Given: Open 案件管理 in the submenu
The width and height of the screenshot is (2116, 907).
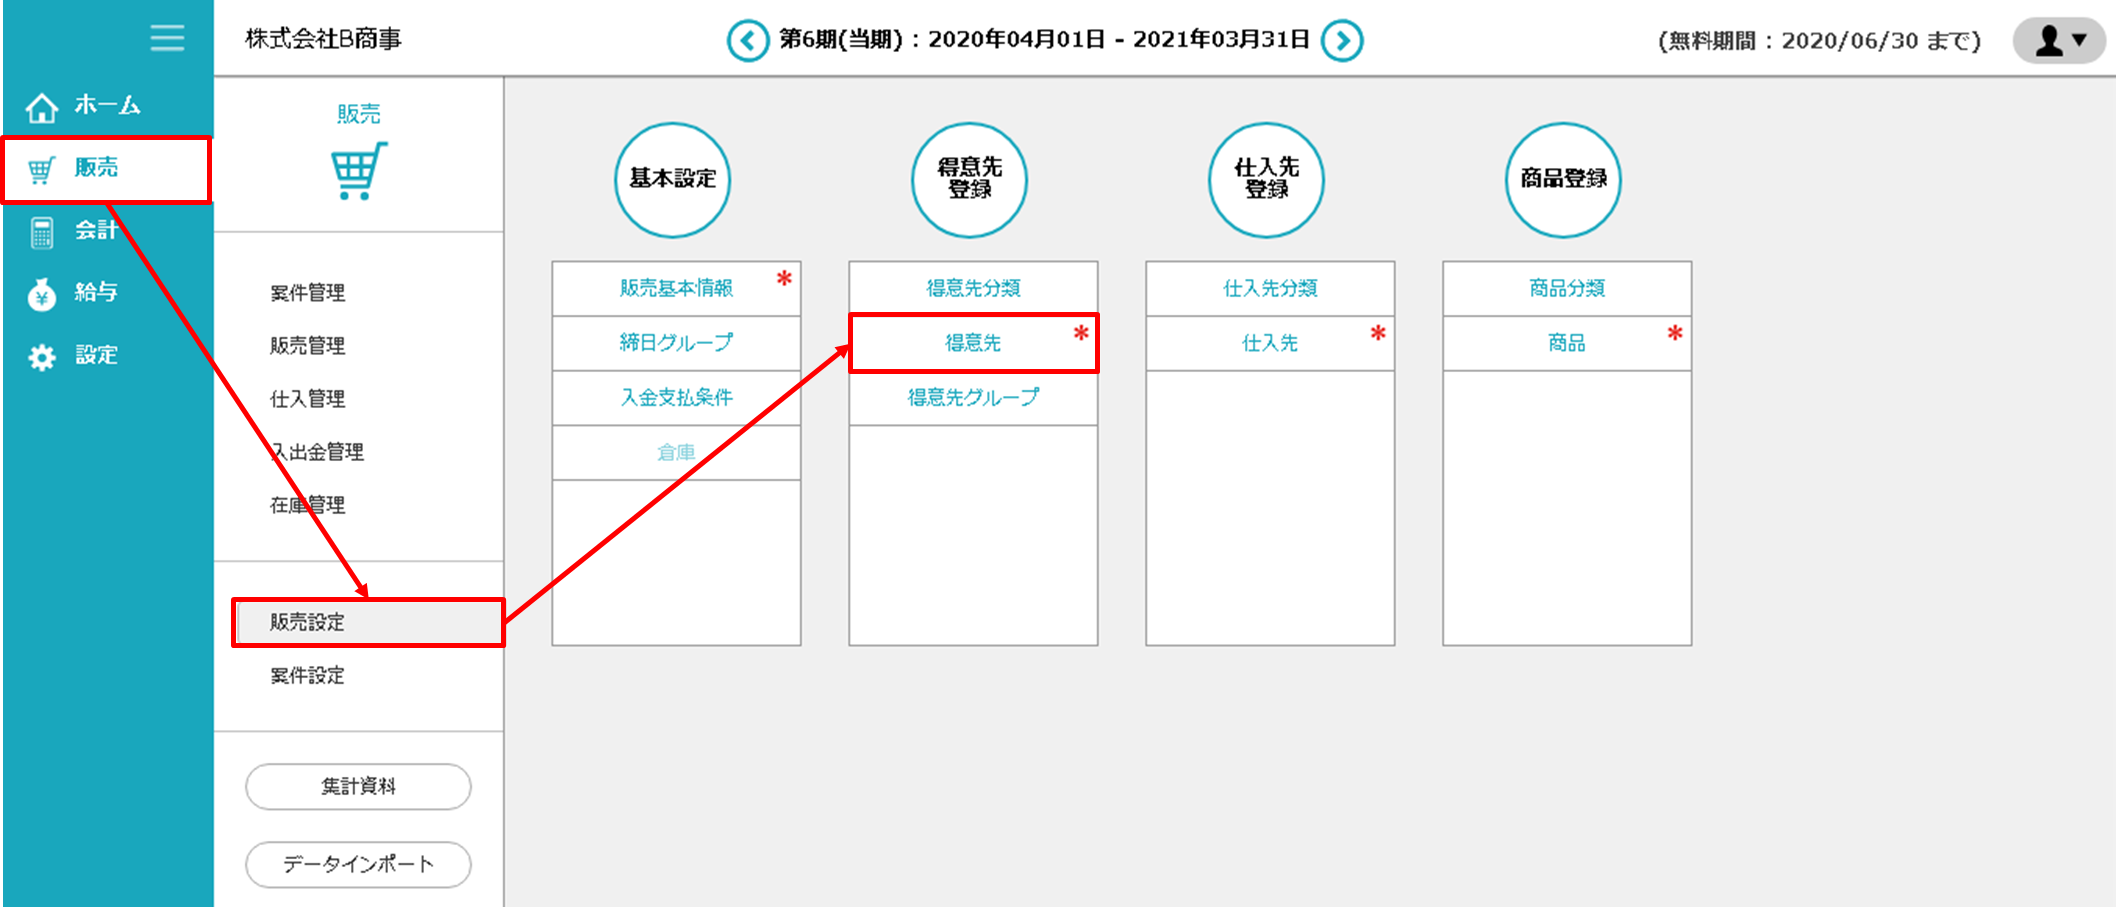Looking at the screenshot, I should 308,293.
